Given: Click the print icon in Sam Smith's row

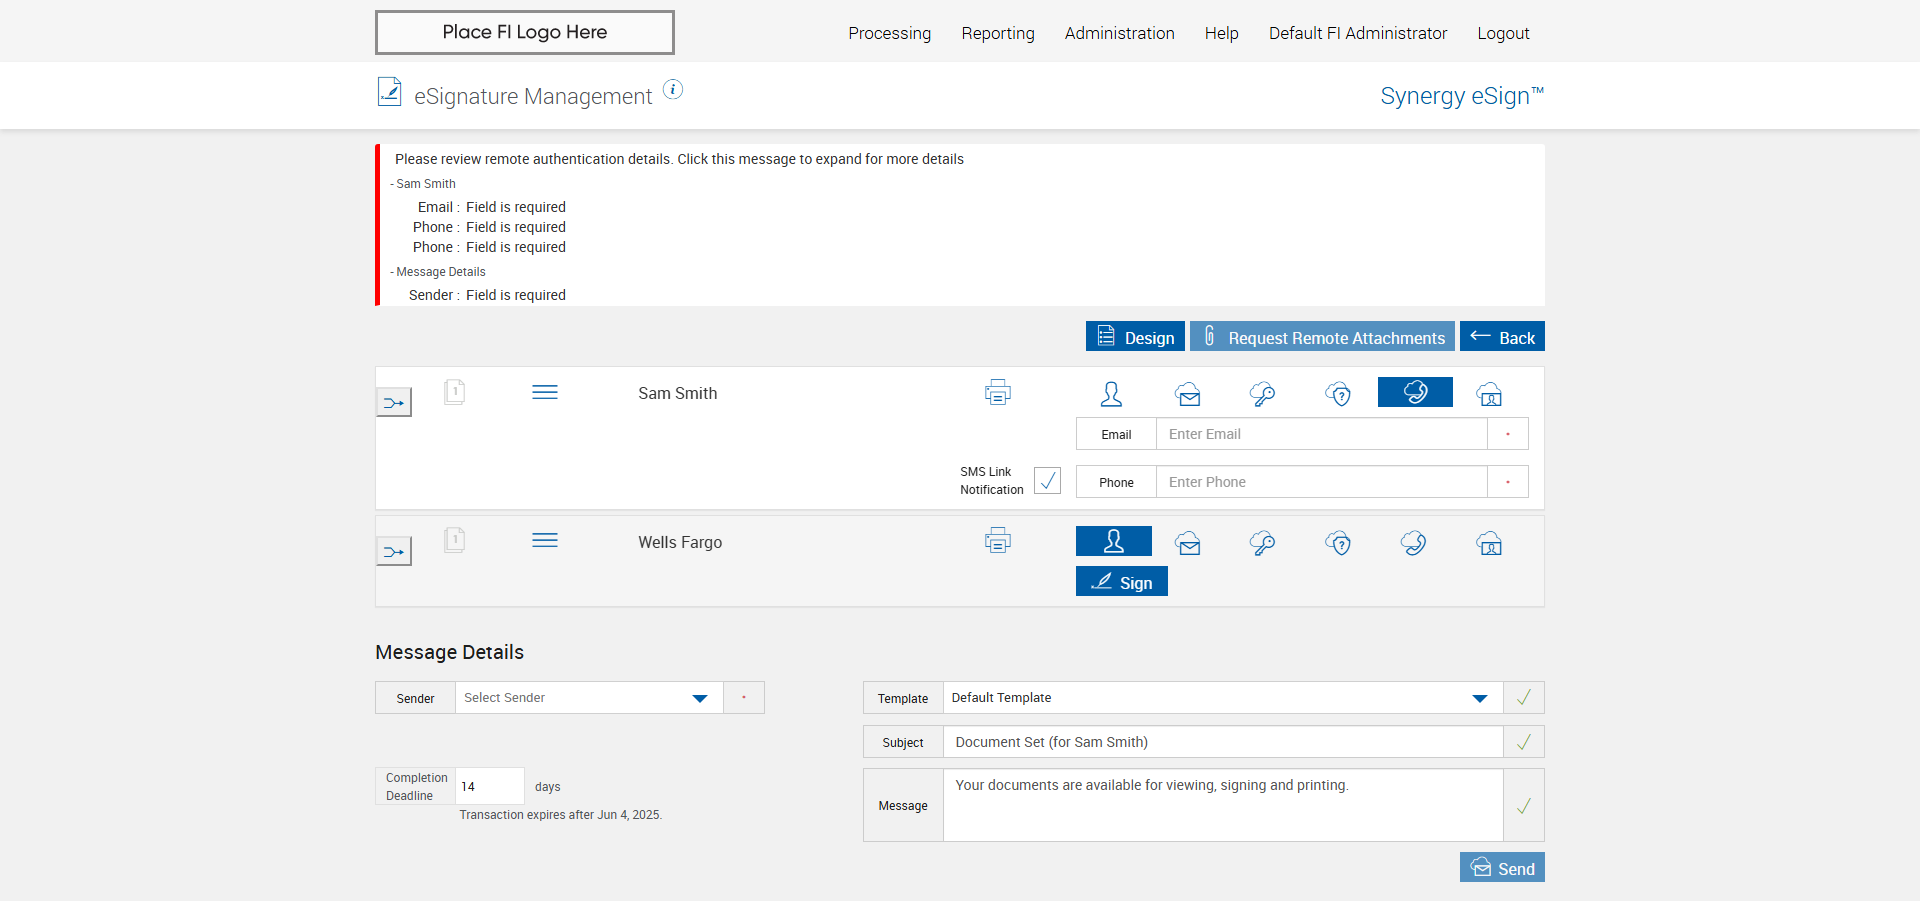Looking at the screenshot, I should click(997, 393).
